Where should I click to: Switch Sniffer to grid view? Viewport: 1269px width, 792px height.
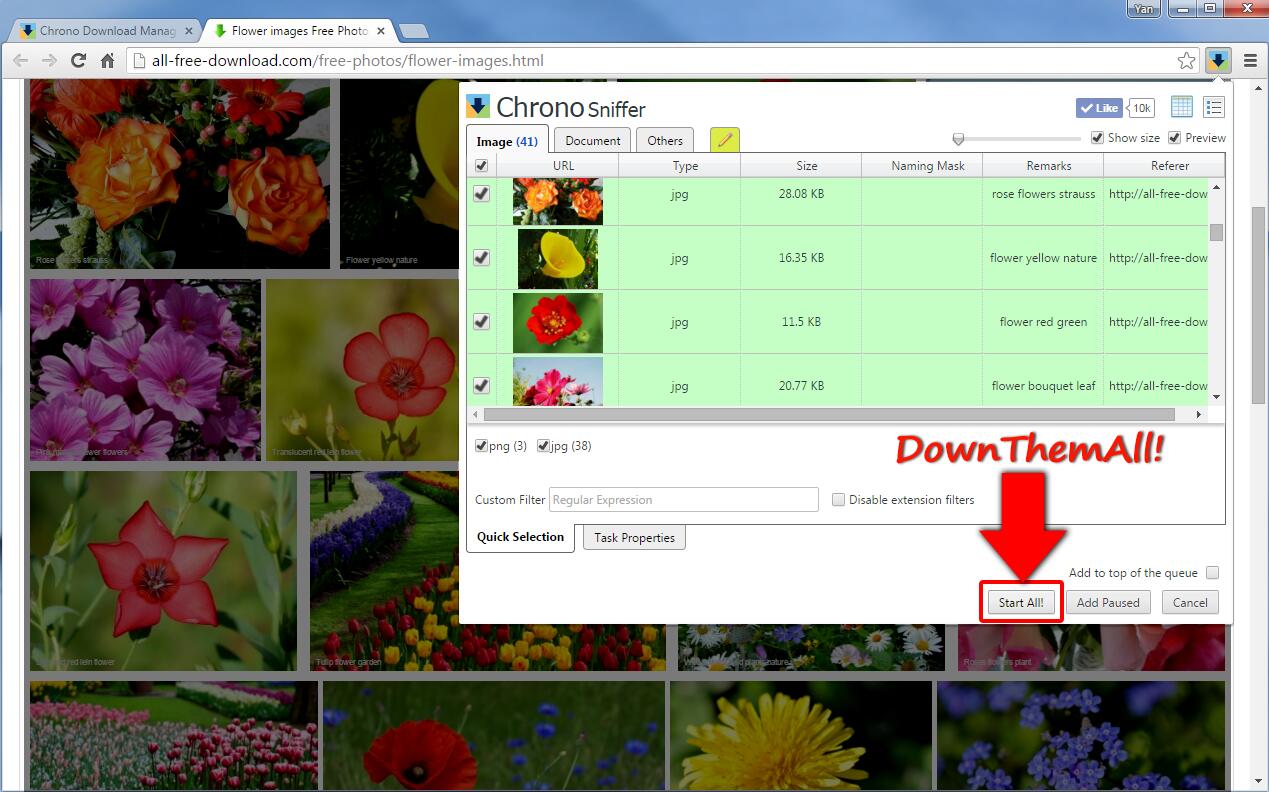point(1181,107)
